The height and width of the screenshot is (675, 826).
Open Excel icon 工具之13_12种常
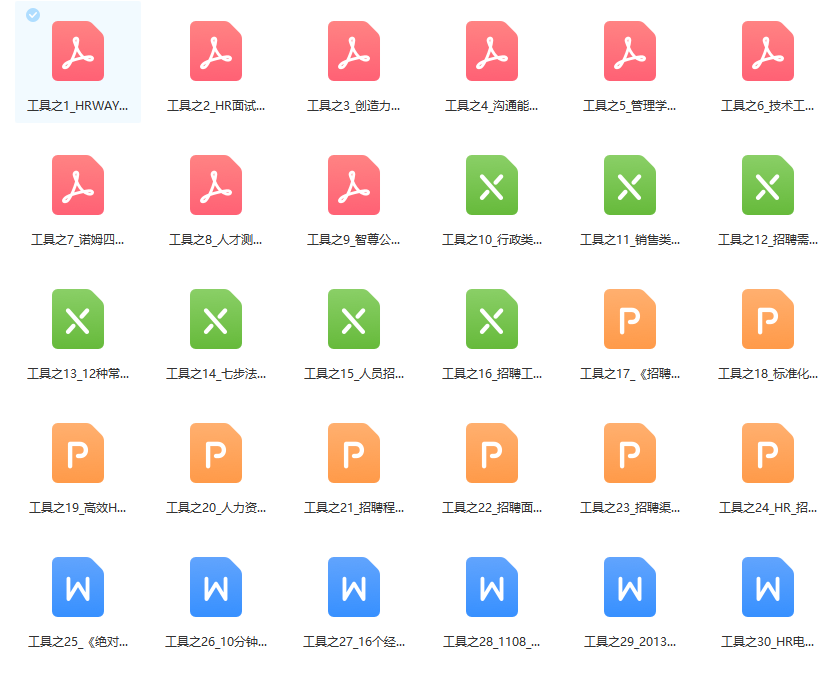coord(78,319)
